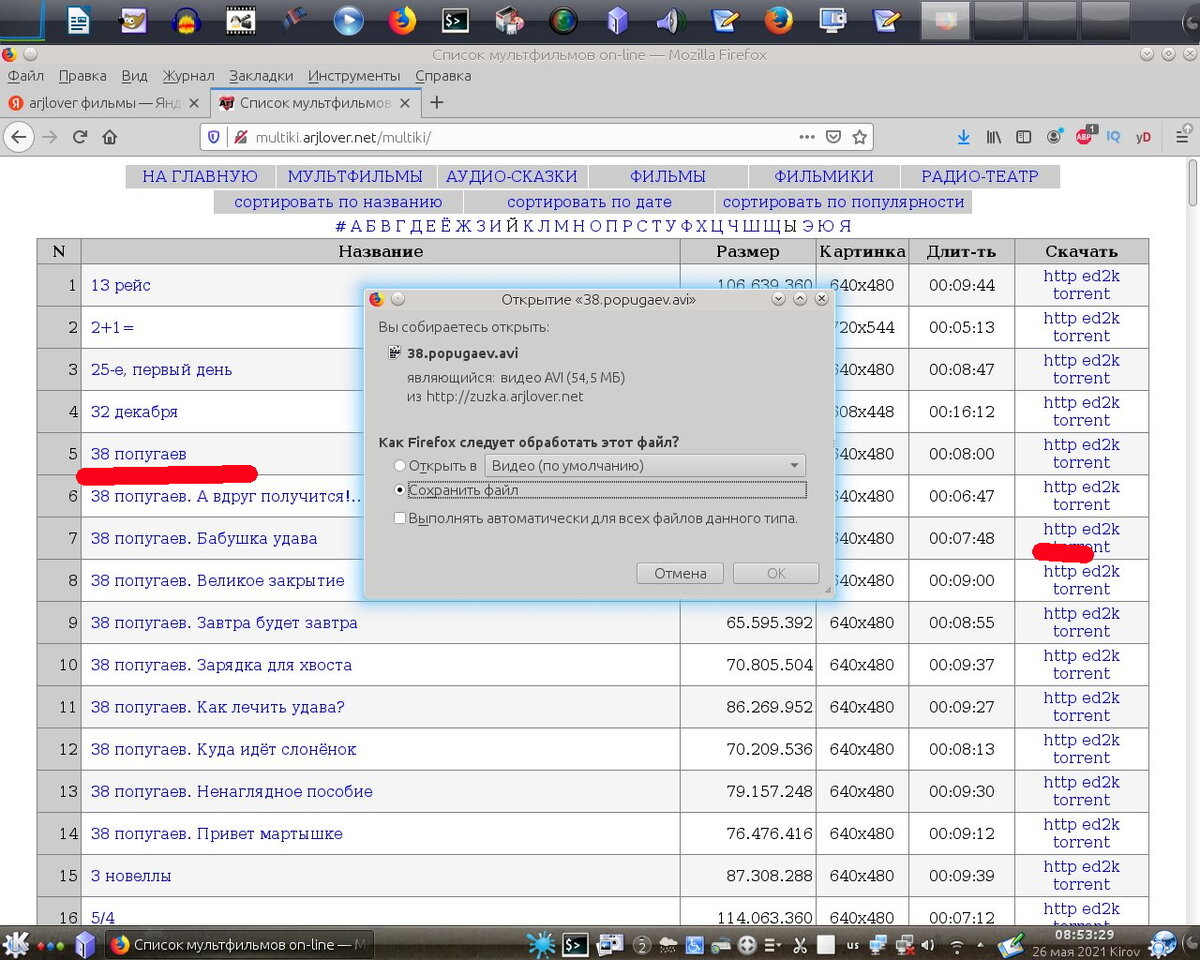This screenshot has width=1200, height=960.
Task: Open the yD extension icon
Action: click(x=1143, y=137)
